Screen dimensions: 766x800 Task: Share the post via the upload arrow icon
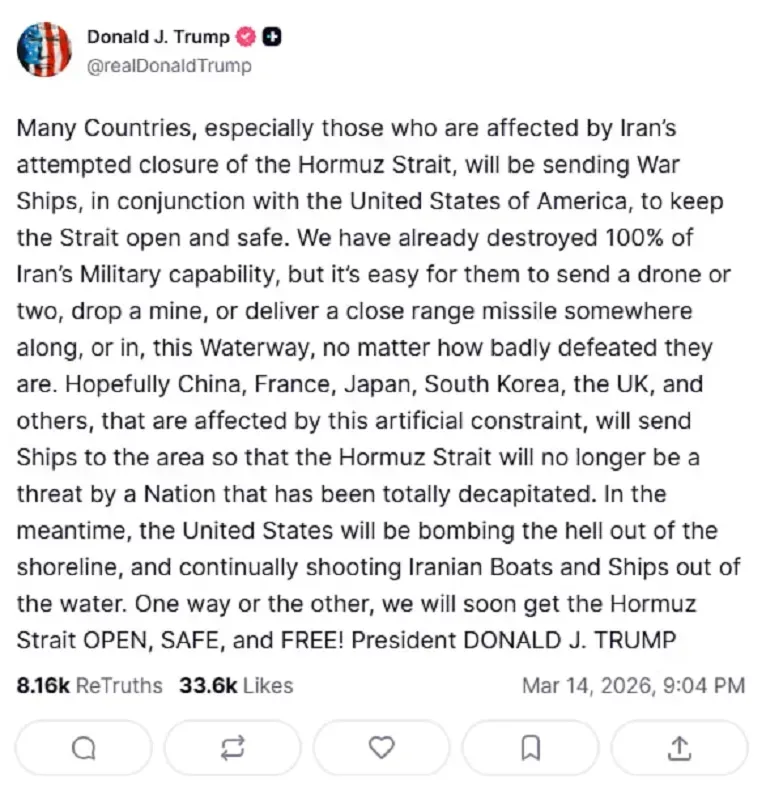(x=679, y=747)
